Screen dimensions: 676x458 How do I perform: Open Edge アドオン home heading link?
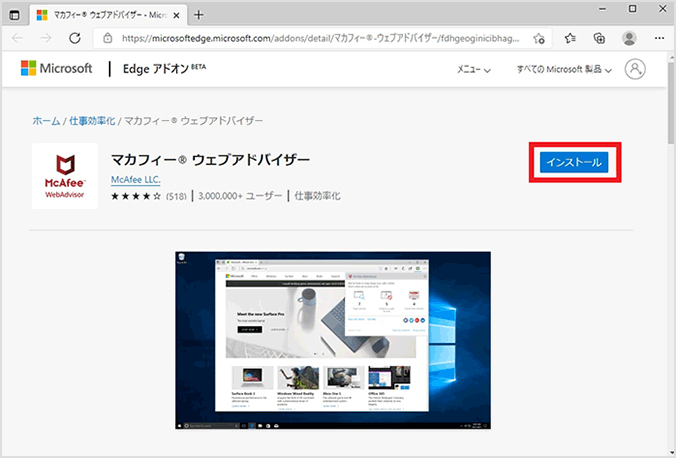[x=164, y=69]
